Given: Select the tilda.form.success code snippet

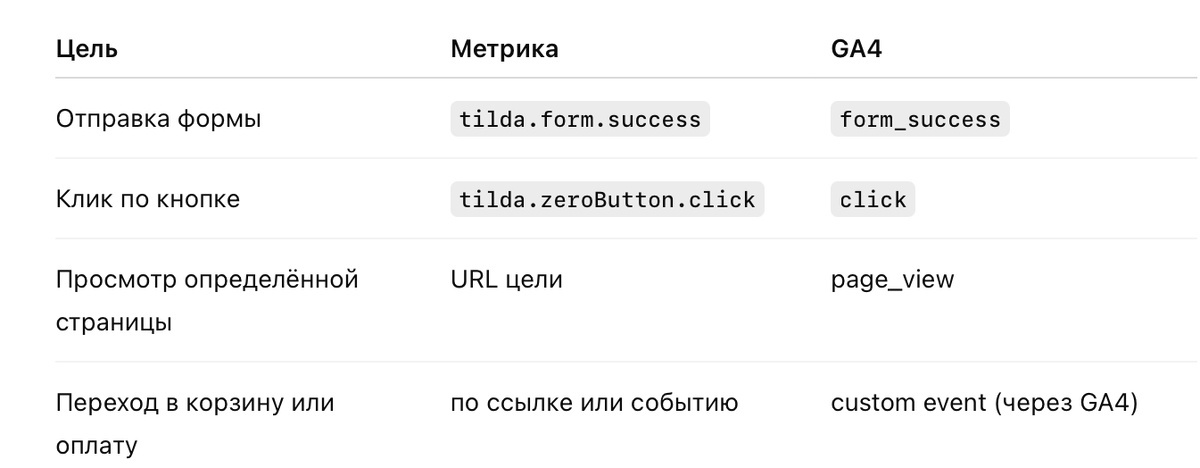Looking at the screenshot, I should point(580,120).
